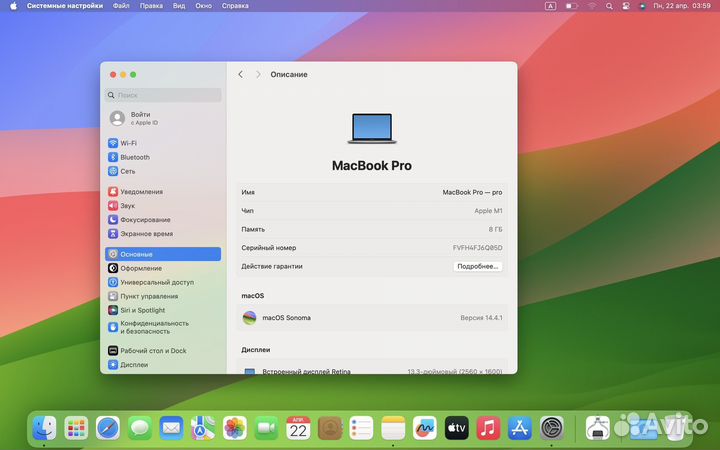
Task: Open App Store from the Dock
Action: tap(520, 428)
